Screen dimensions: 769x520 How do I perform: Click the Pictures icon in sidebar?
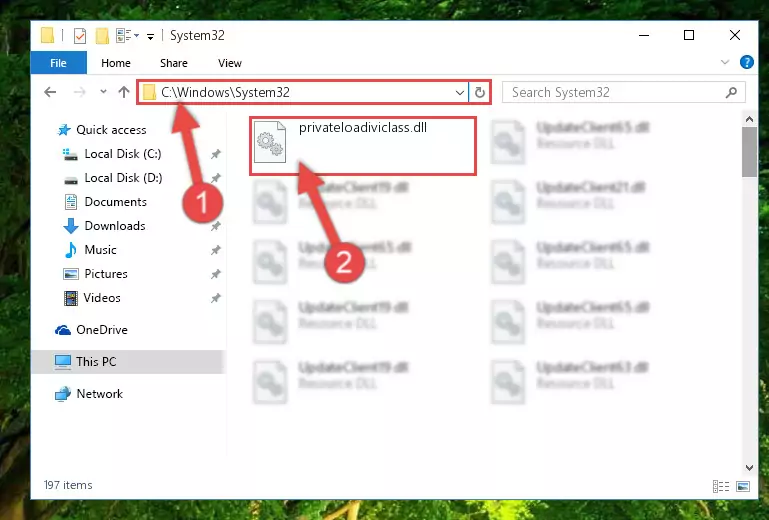coord(71,274)
